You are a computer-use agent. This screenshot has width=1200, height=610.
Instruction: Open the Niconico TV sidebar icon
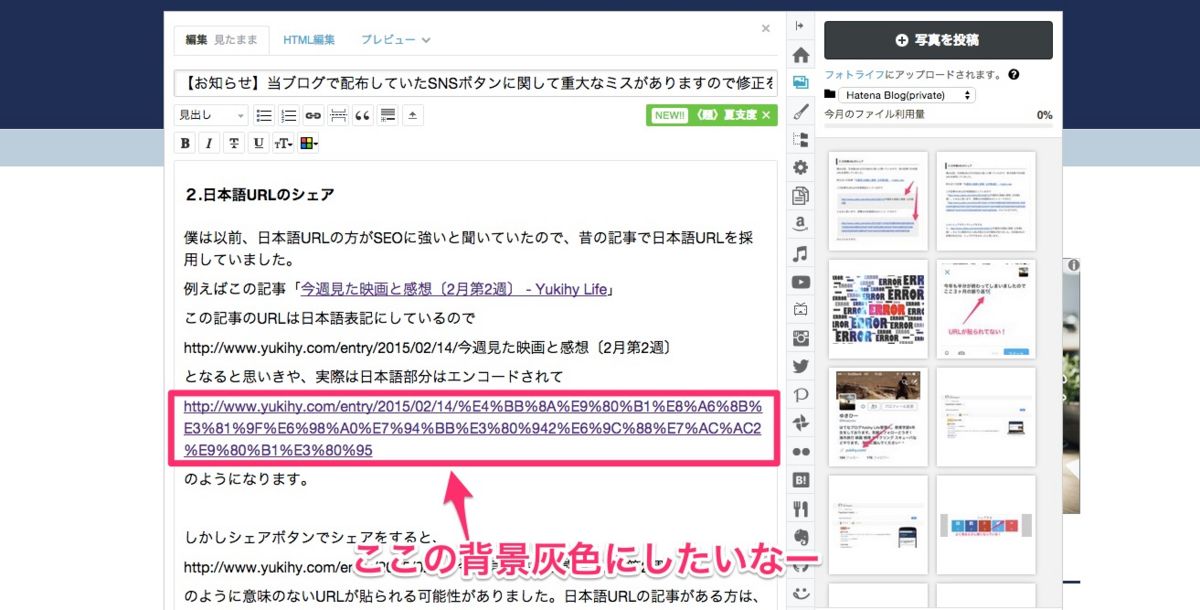pyautogui.click(x=800, y=309)
